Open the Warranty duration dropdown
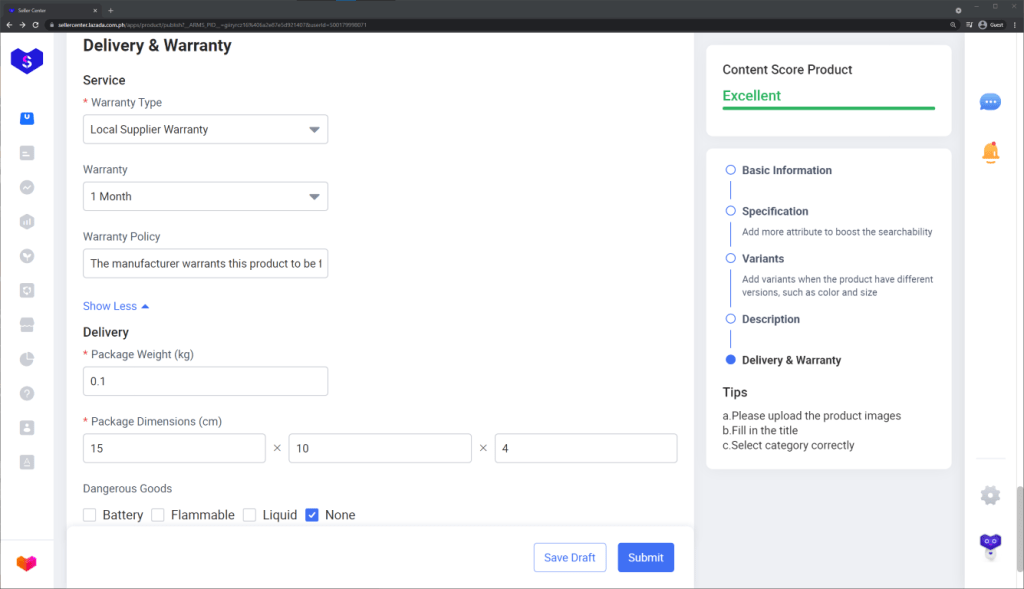The width and height of the screenshot is (1024, 589). [205, 197]
